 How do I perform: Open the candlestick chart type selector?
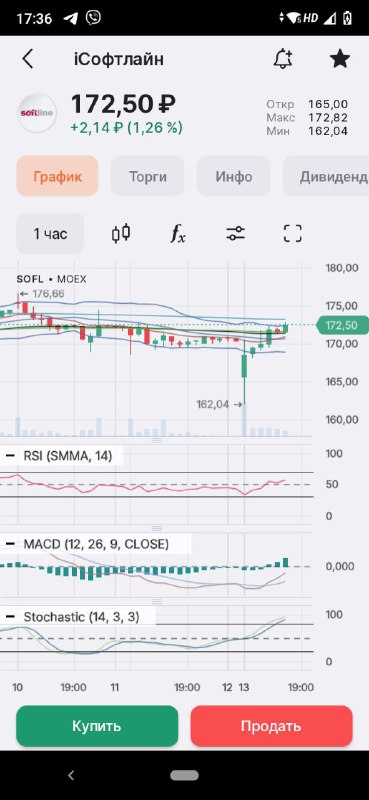pyautogui.click(x=121, y=234)
